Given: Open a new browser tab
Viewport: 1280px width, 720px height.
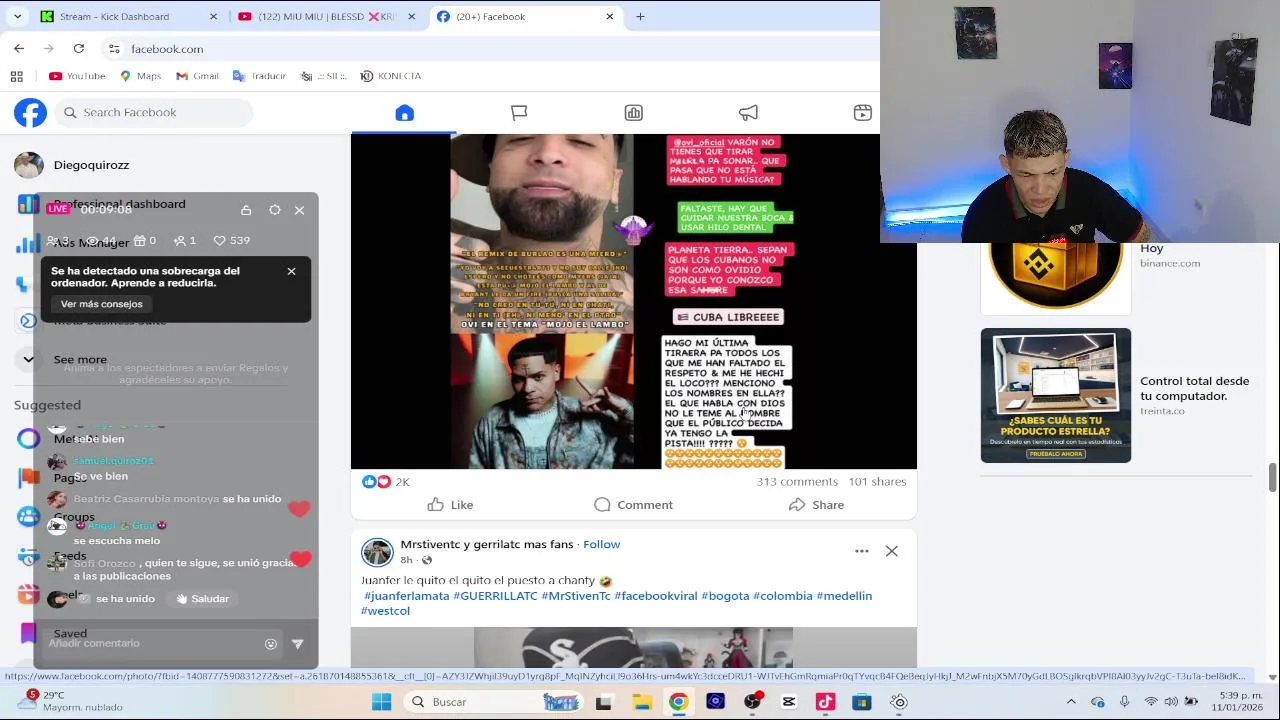Looking at the screenshot, I should pos(640,16).
